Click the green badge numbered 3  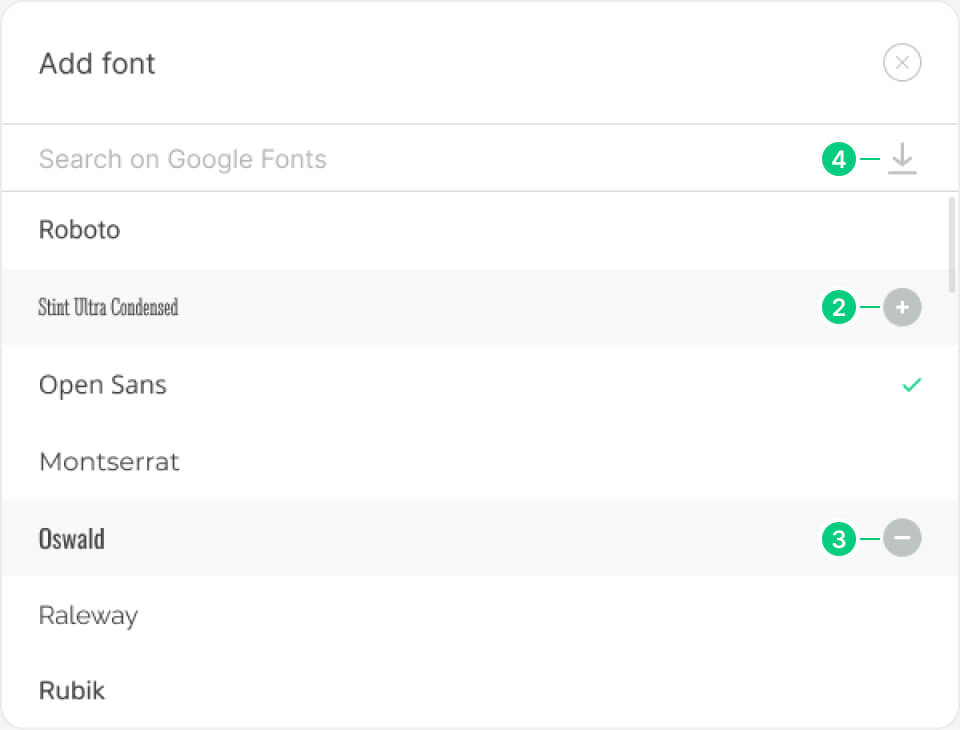click(x=839, y=540)
